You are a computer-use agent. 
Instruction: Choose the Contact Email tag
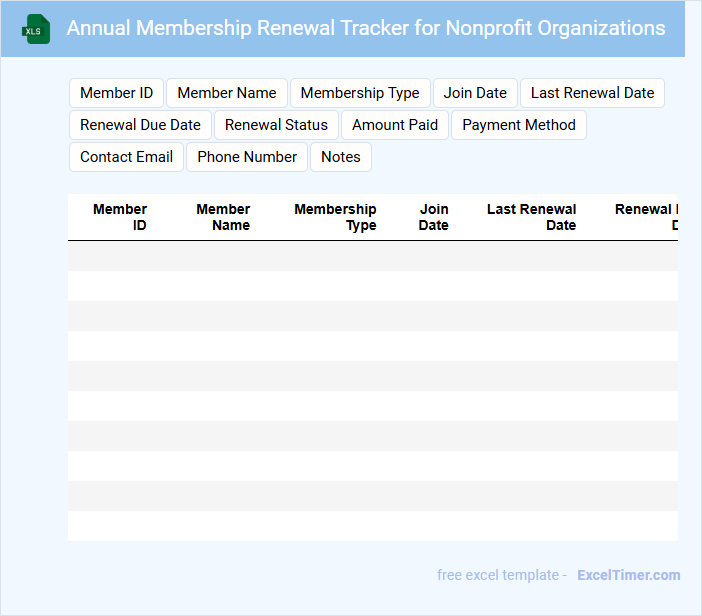pyautogui.click(x=126, y=157)
